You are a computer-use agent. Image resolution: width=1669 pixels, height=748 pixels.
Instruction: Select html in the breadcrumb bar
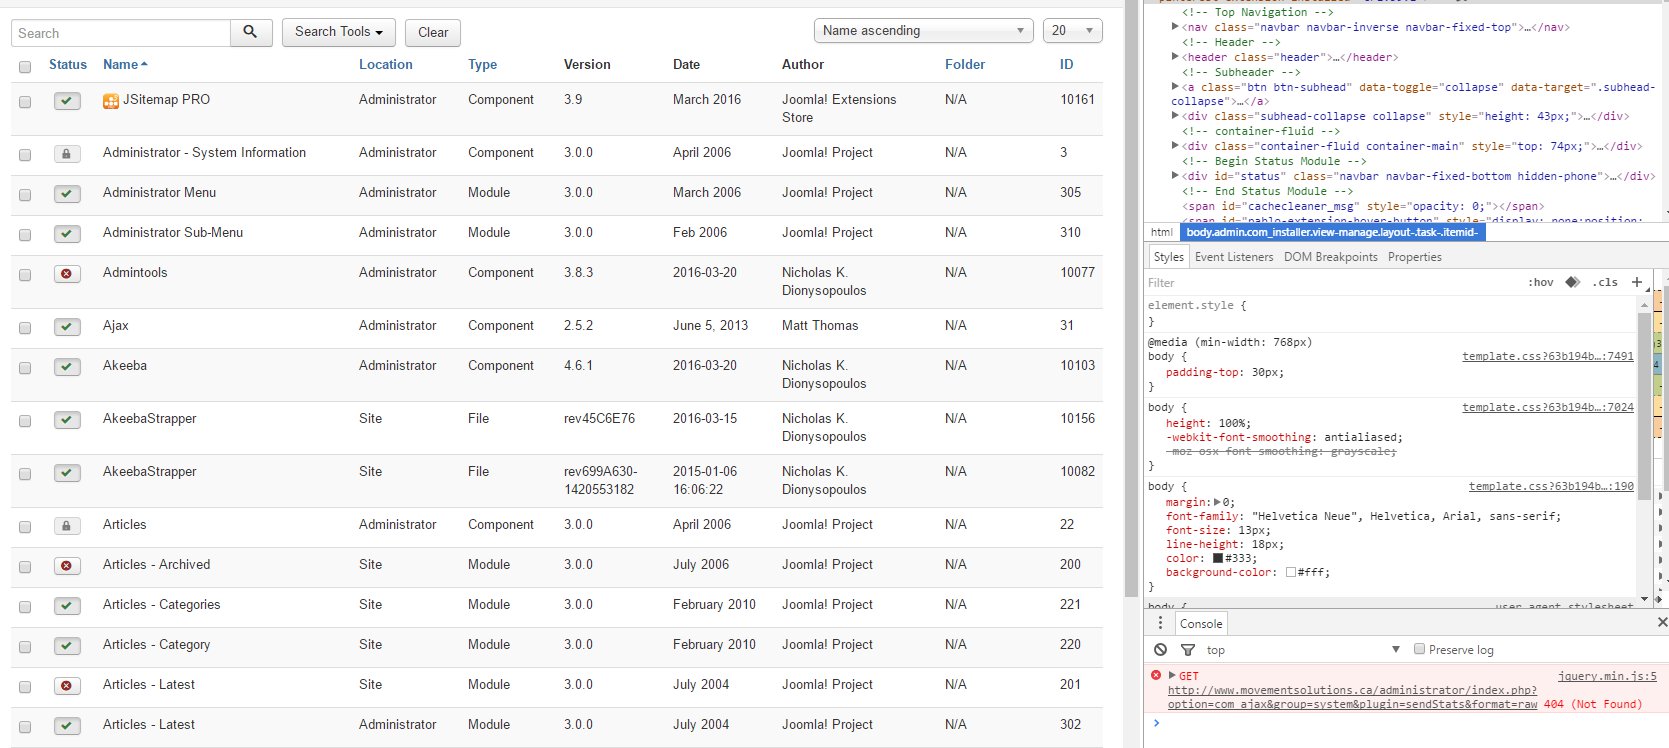pos(1161,232)
